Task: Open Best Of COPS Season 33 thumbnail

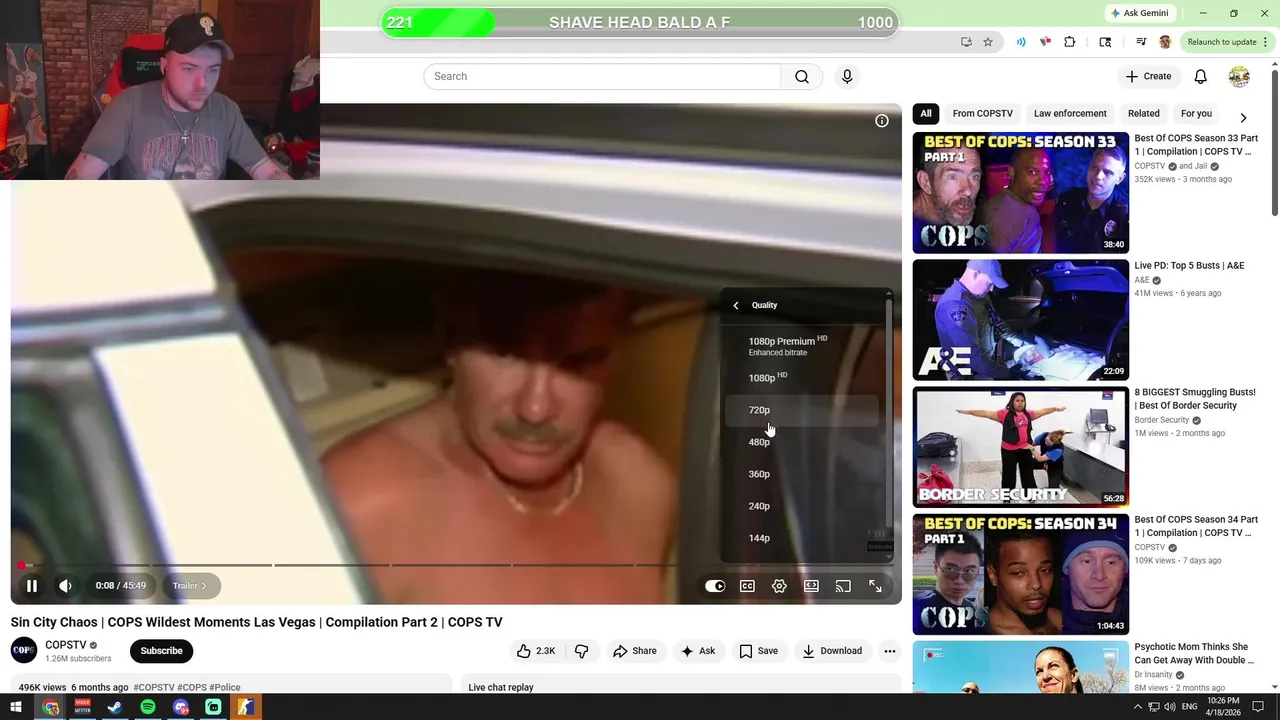Action: point(1021,193)
